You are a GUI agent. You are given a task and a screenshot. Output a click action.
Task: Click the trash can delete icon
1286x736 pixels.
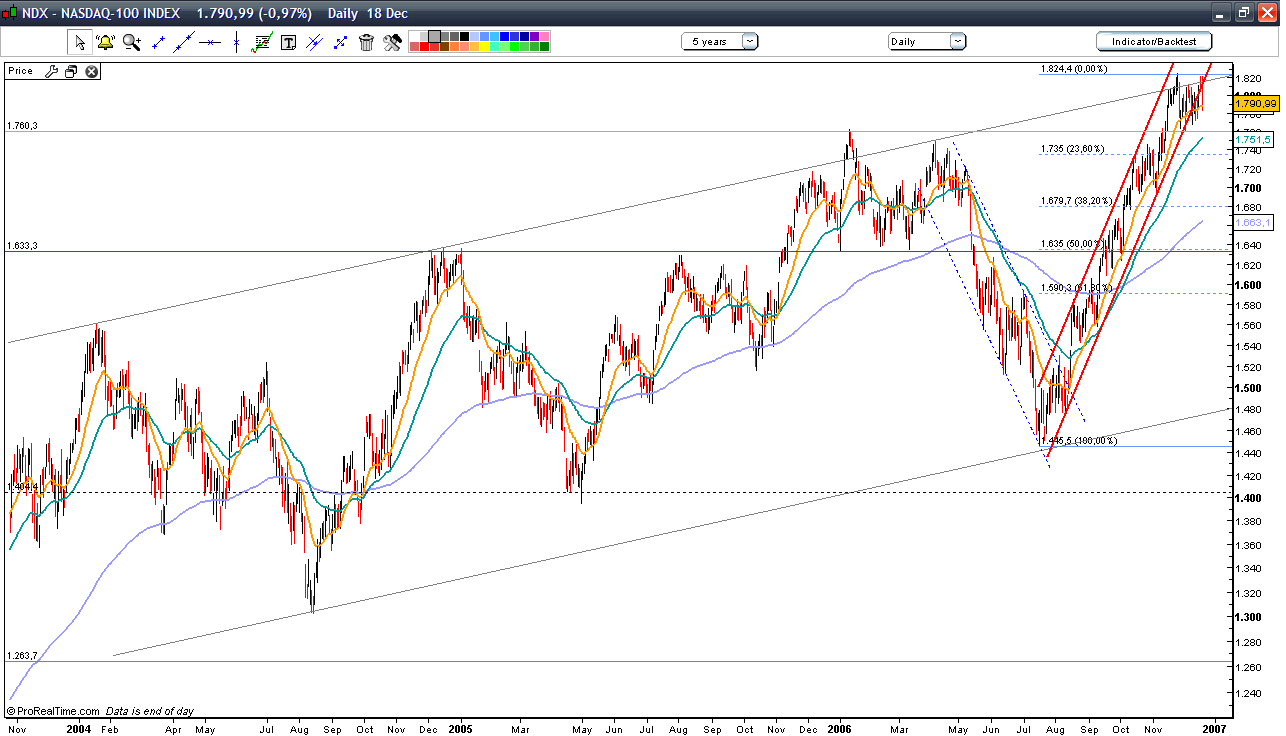(x=366, y=42)
